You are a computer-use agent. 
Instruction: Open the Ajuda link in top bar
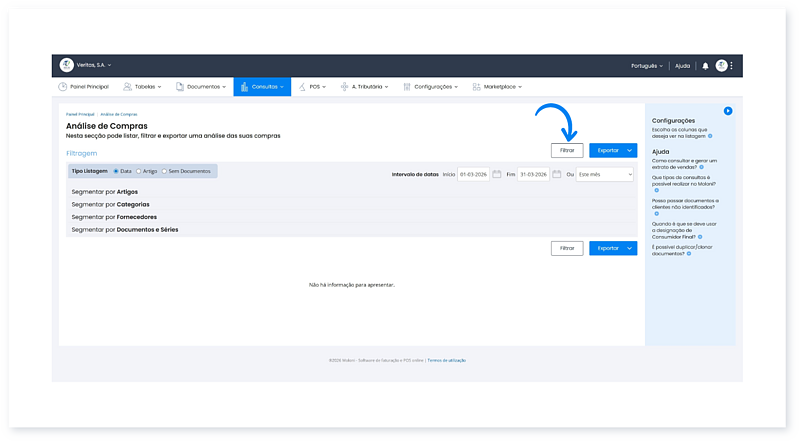682,66
